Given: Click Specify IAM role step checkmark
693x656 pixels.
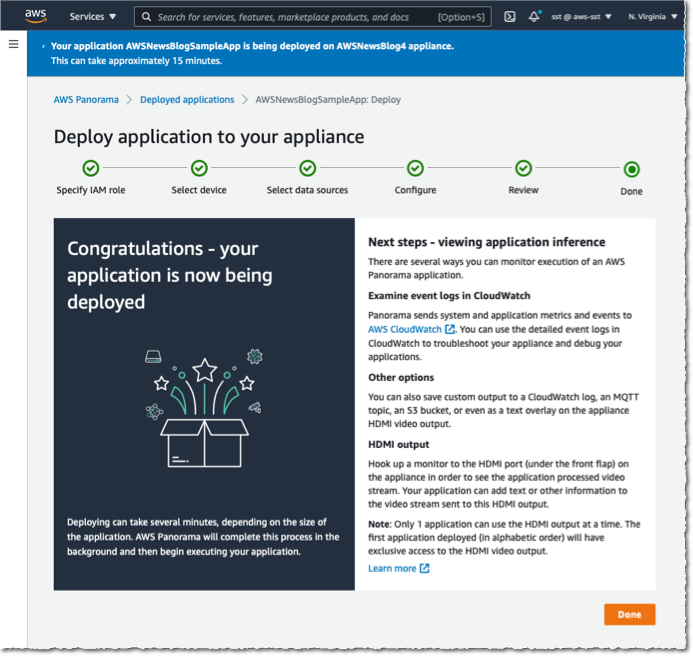Looking at the screenshot, I should coord(91,168).
